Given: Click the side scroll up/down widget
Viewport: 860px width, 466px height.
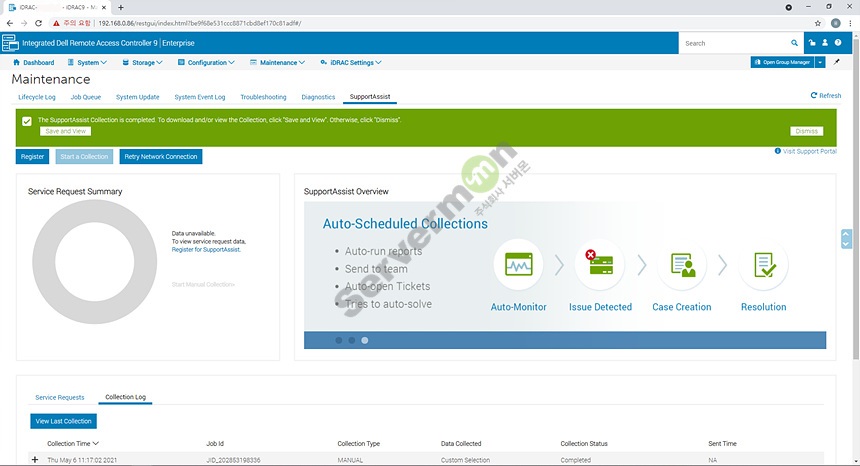Looking at the screenshot, I should coord(846,239).
